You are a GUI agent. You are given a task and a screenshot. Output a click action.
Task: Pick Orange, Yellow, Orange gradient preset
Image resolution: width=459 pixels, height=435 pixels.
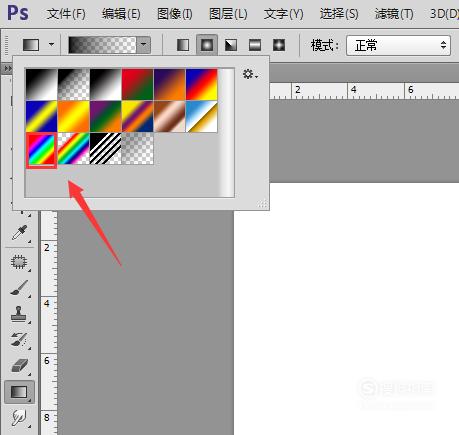point(73,117)
